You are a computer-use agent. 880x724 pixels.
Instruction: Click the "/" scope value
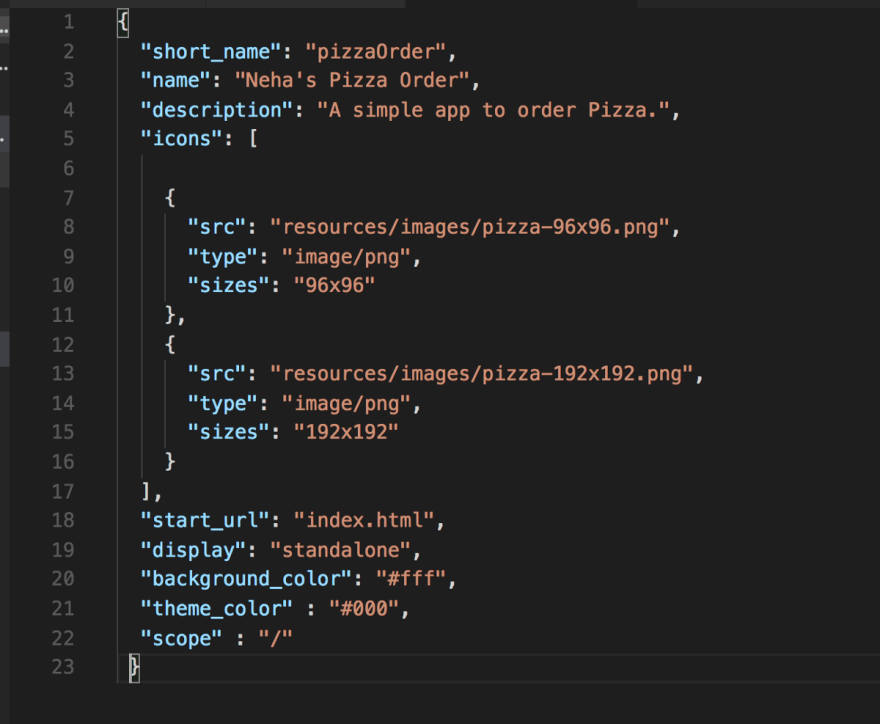coord(276,638)
